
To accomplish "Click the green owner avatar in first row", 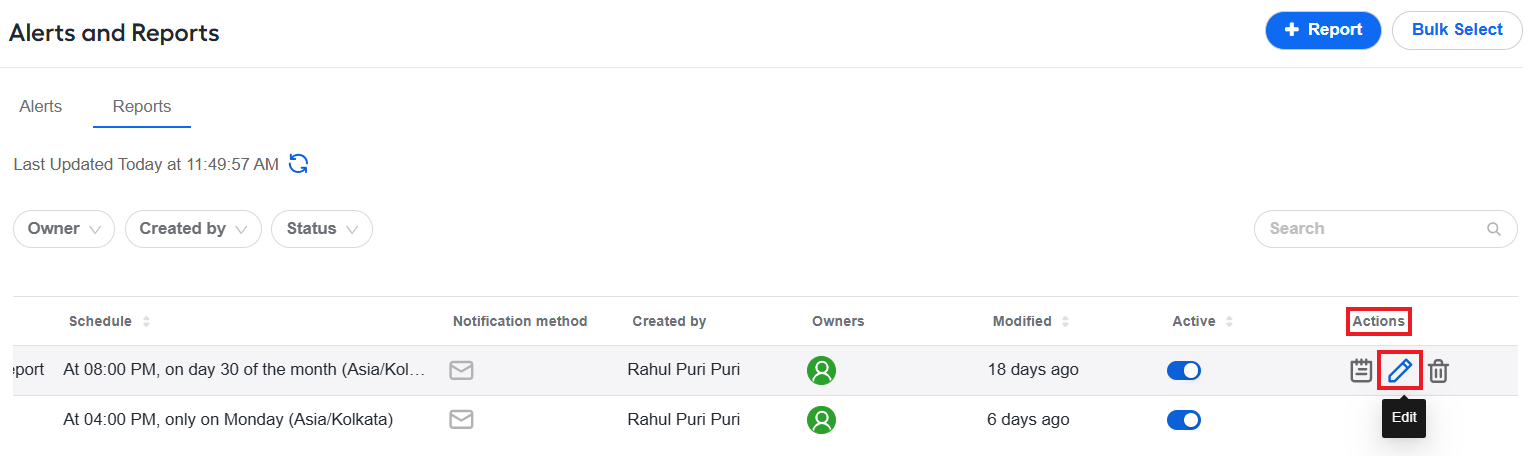I will 822,370.
